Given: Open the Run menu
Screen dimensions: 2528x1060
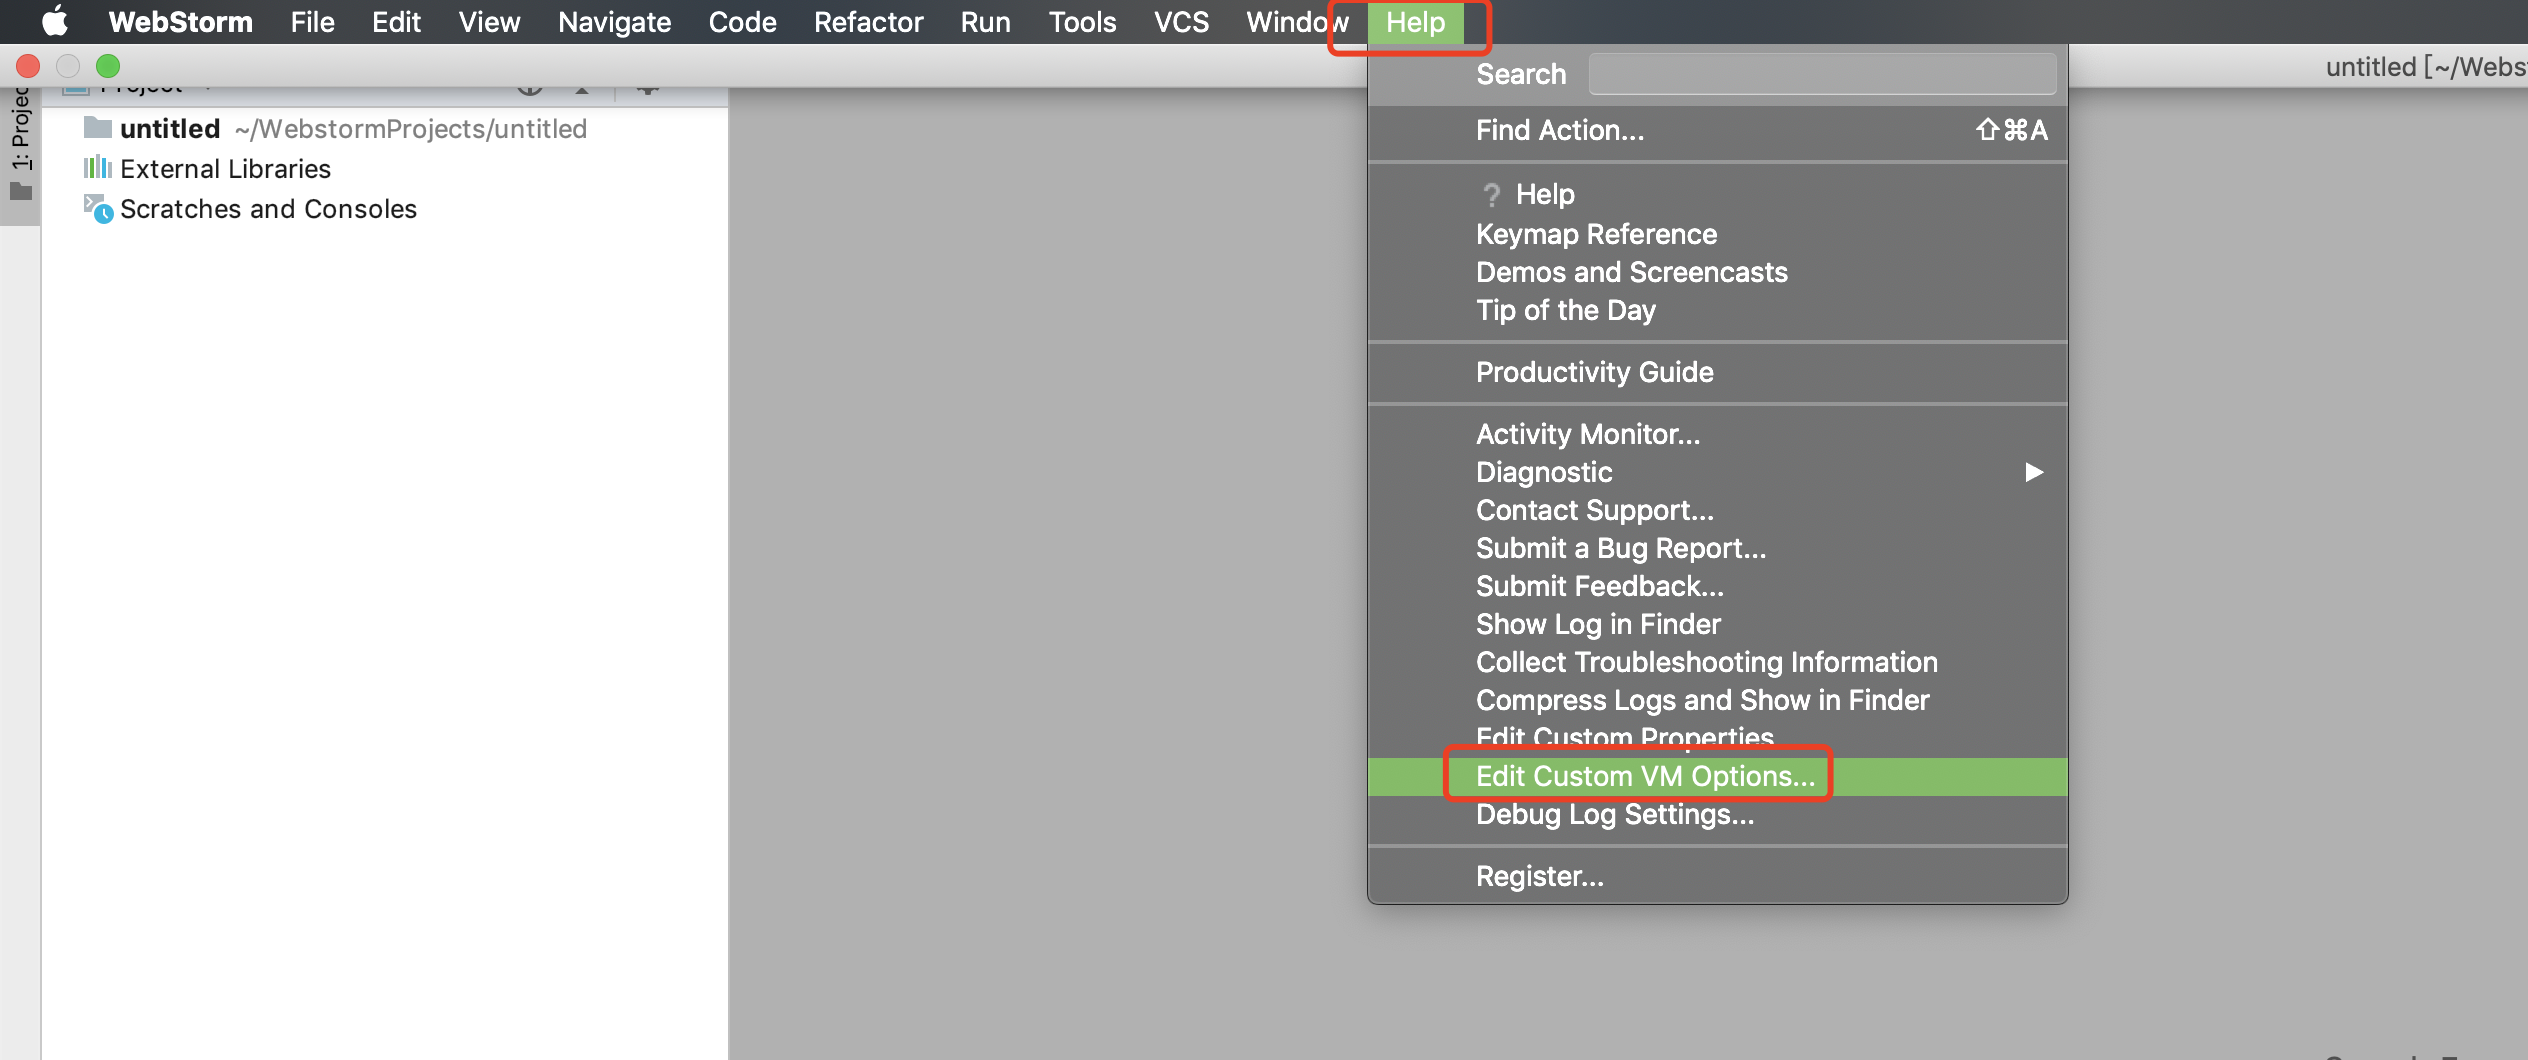Looking at the screenshot, I should click(x=985, y=21).
